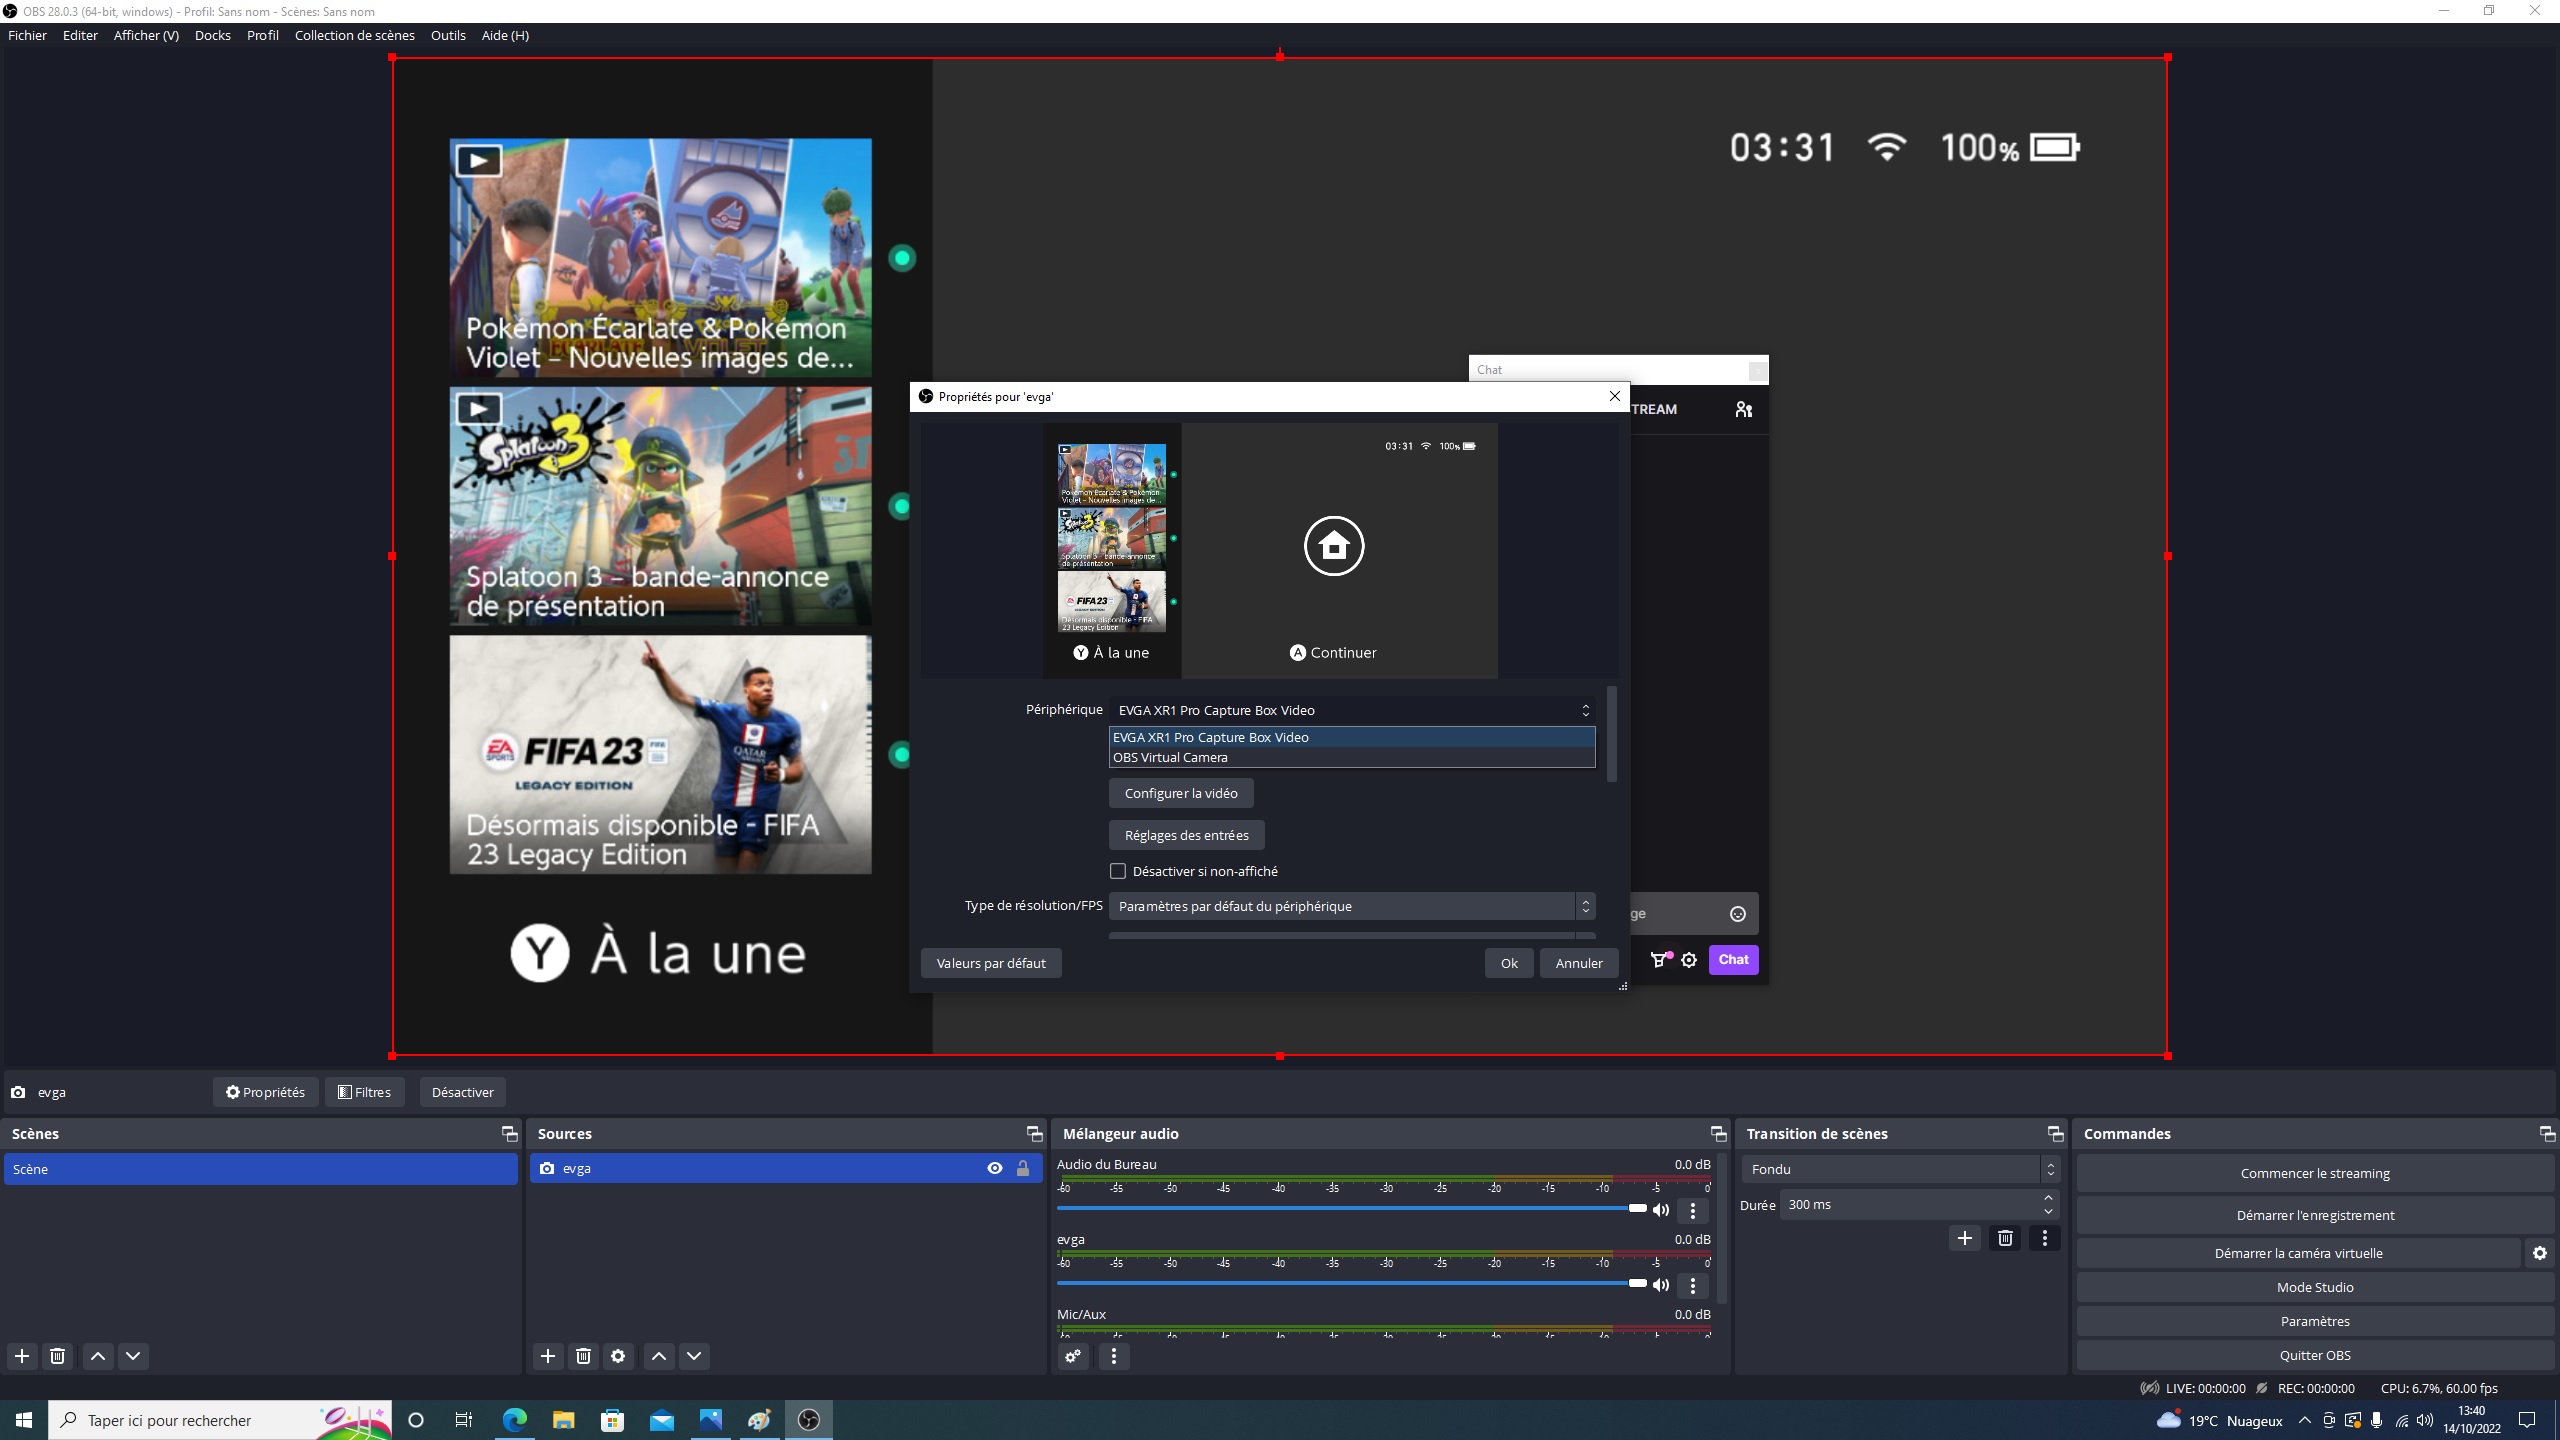Open OBS Studio taskbar icon
The height and width of the screenshot is (1440, 2560).
tap(809, 1420)
